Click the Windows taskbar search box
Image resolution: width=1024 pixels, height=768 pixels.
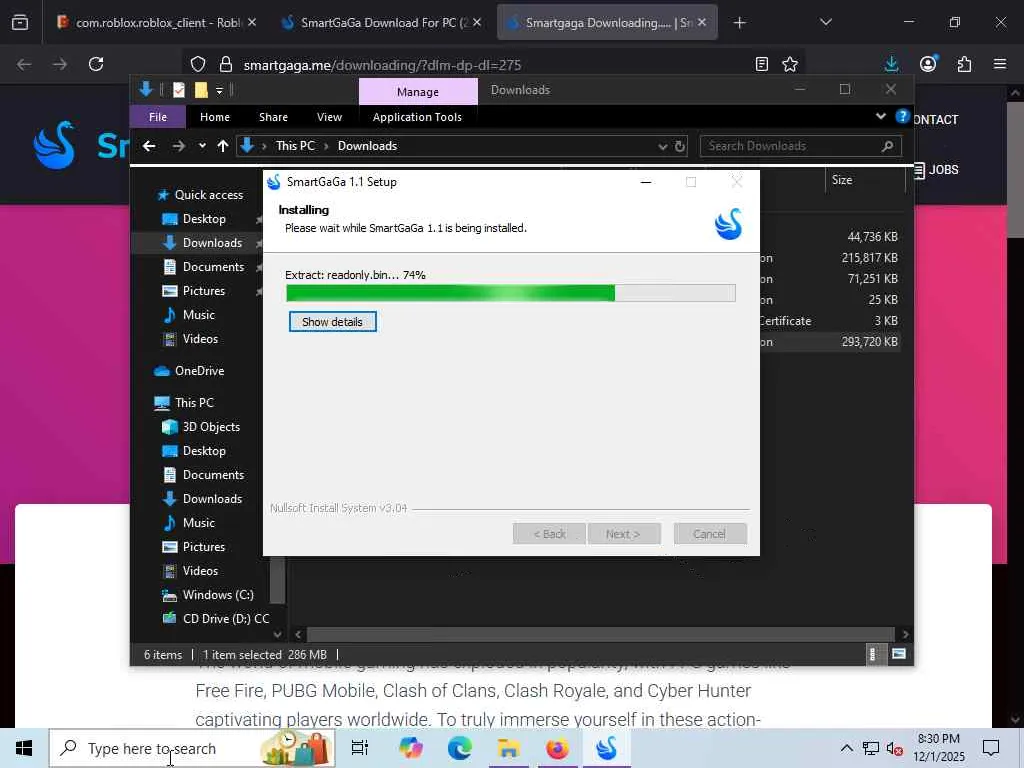191,748
